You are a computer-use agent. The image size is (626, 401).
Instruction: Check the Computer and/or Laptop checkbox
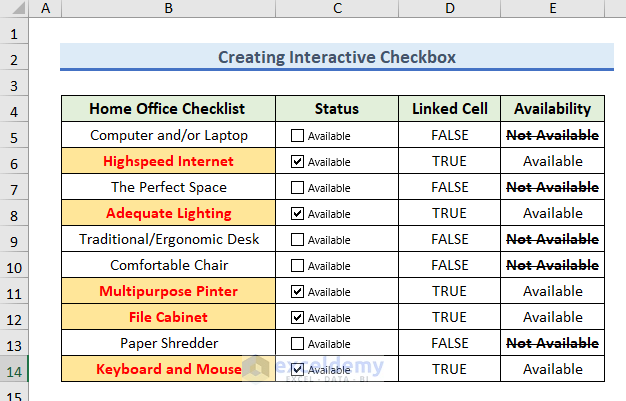(298, 135)
